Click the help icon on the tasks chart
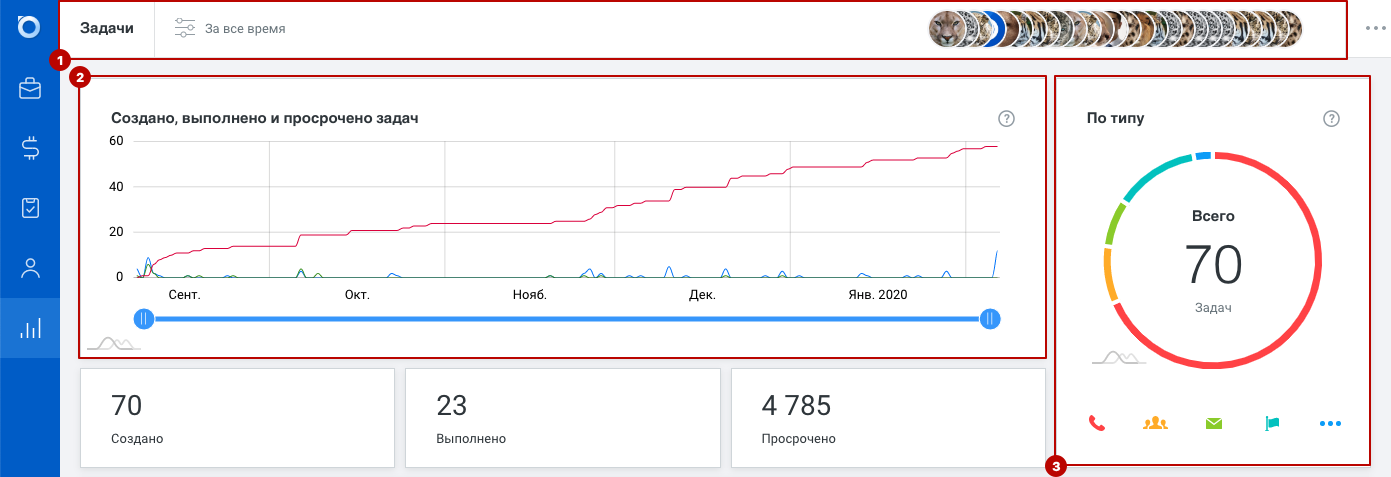Image resolution: width=1391 pixels, height=477 pixels. (1007, 118)
